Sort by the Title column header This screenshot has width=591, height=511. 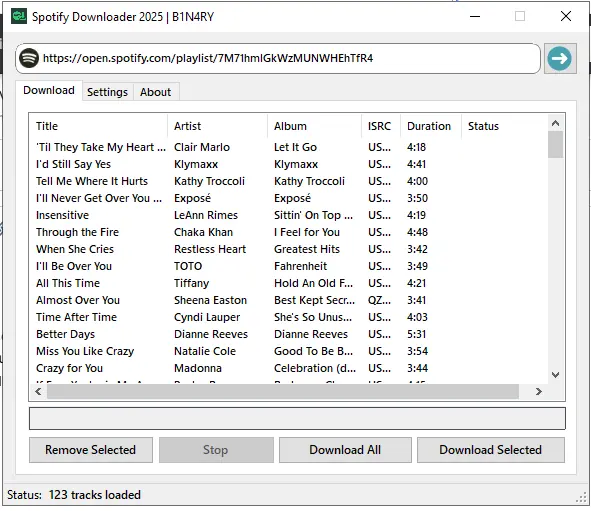98,126
